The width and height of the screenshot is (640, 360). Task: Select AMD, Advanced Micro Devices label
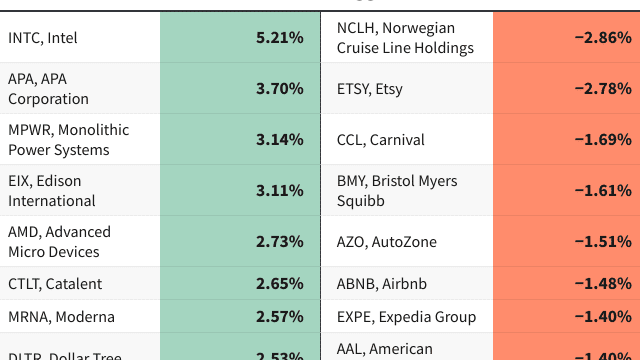pos(59,242)
